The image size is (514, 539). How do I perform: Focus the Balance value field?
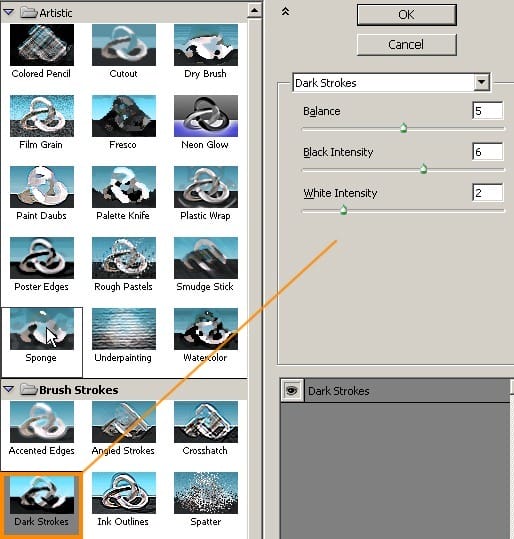point(488,111)
